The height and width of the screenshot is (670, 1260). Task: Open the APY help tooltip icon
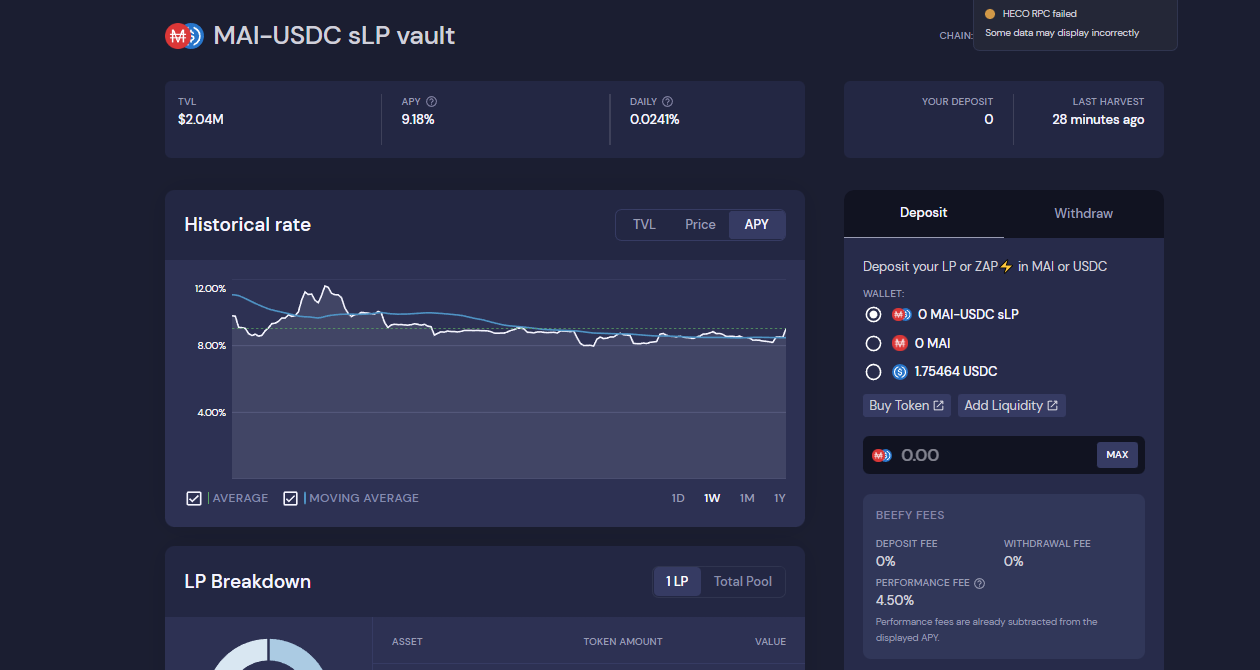coord(432,102)
